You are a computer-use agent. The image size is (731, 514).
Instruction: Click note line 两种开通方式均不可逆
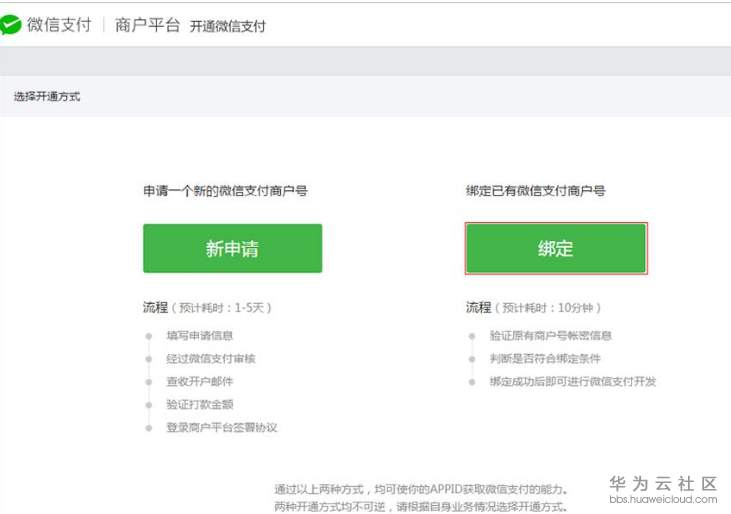421,507
